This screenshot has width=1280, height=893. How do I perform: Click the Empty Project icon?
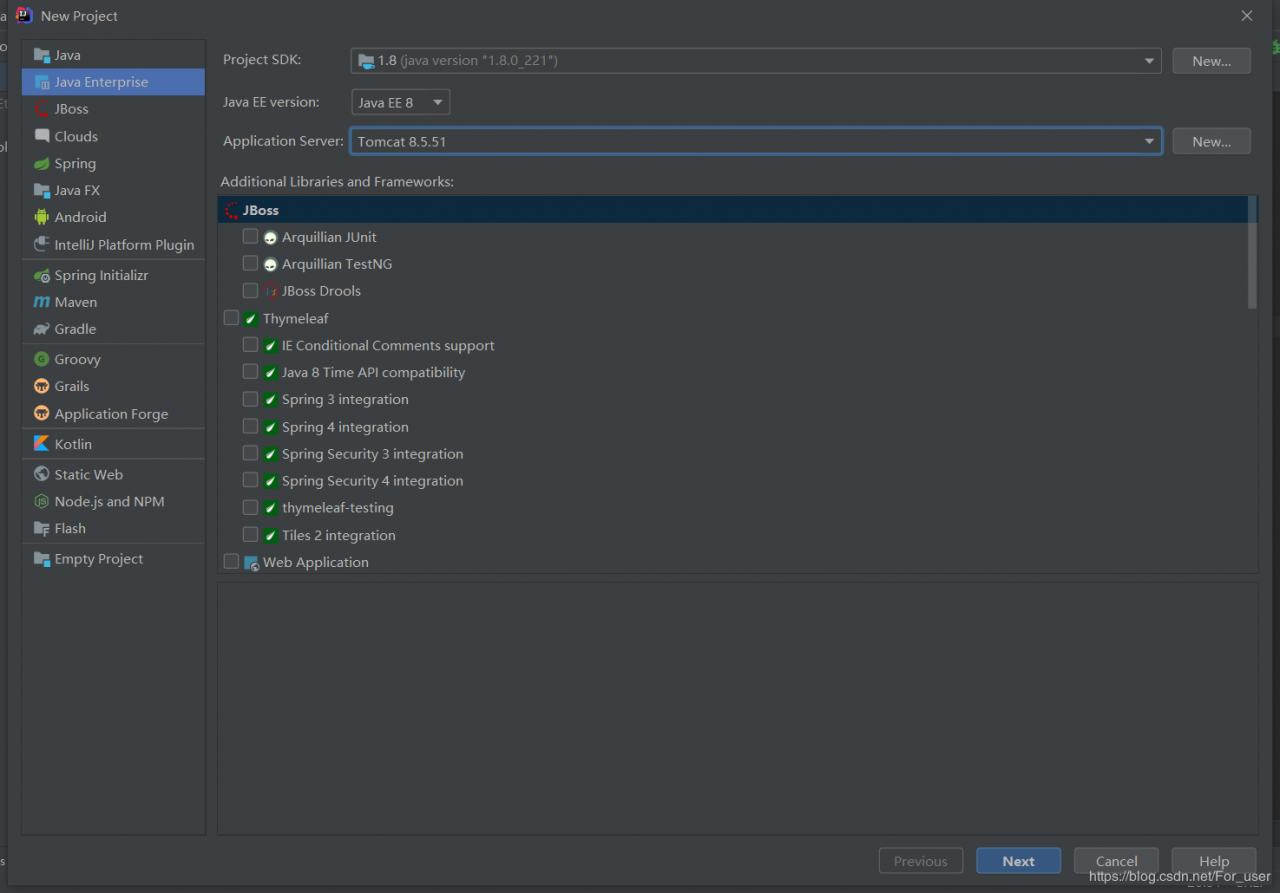[x=41, y=559]
